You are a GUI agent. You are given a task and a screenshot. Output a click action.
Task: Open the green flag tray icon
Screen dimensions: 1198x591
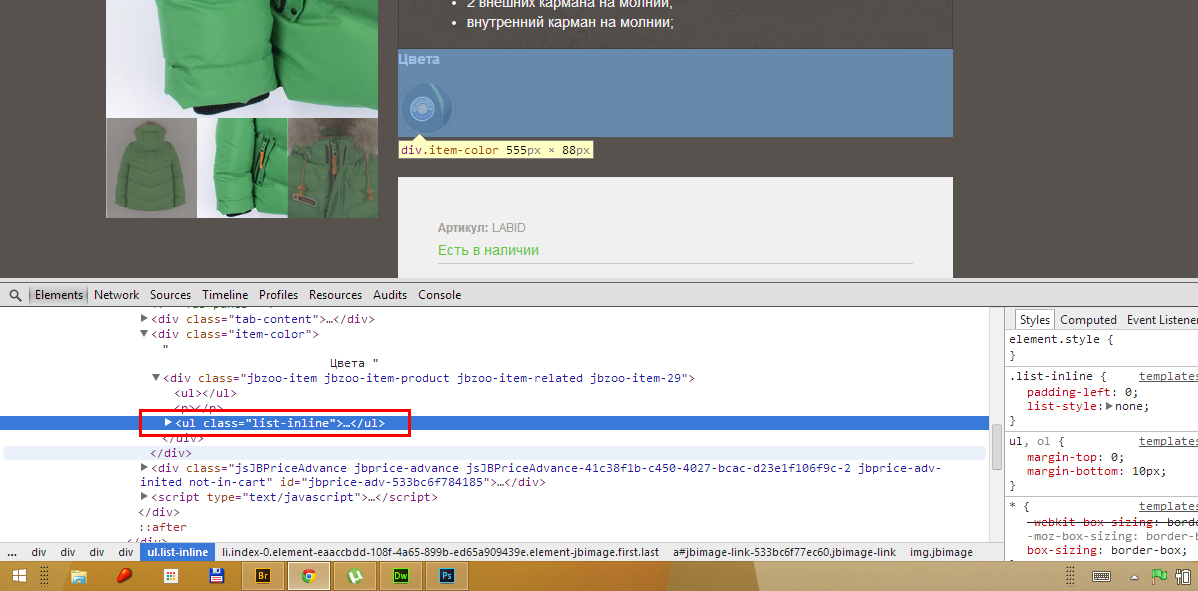1158,576
